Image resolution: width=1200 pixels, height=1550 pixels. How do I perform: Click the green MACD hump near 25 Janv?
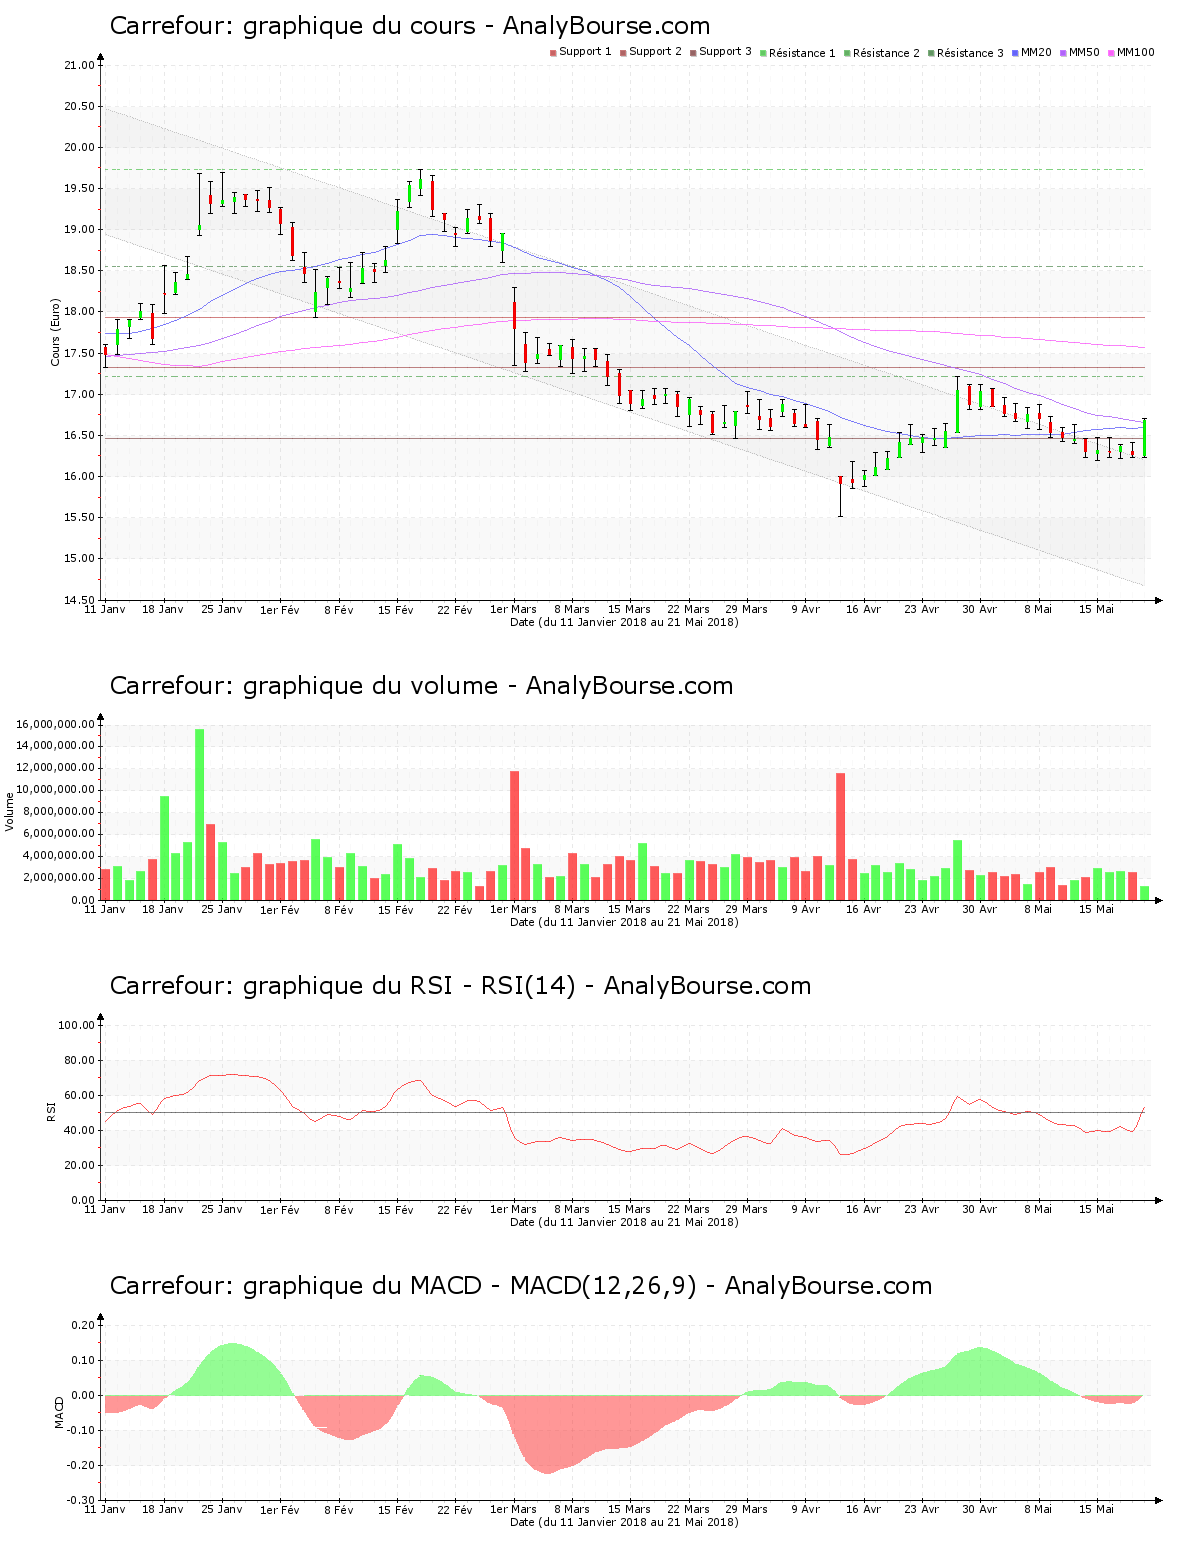[x=232, y=1370]
